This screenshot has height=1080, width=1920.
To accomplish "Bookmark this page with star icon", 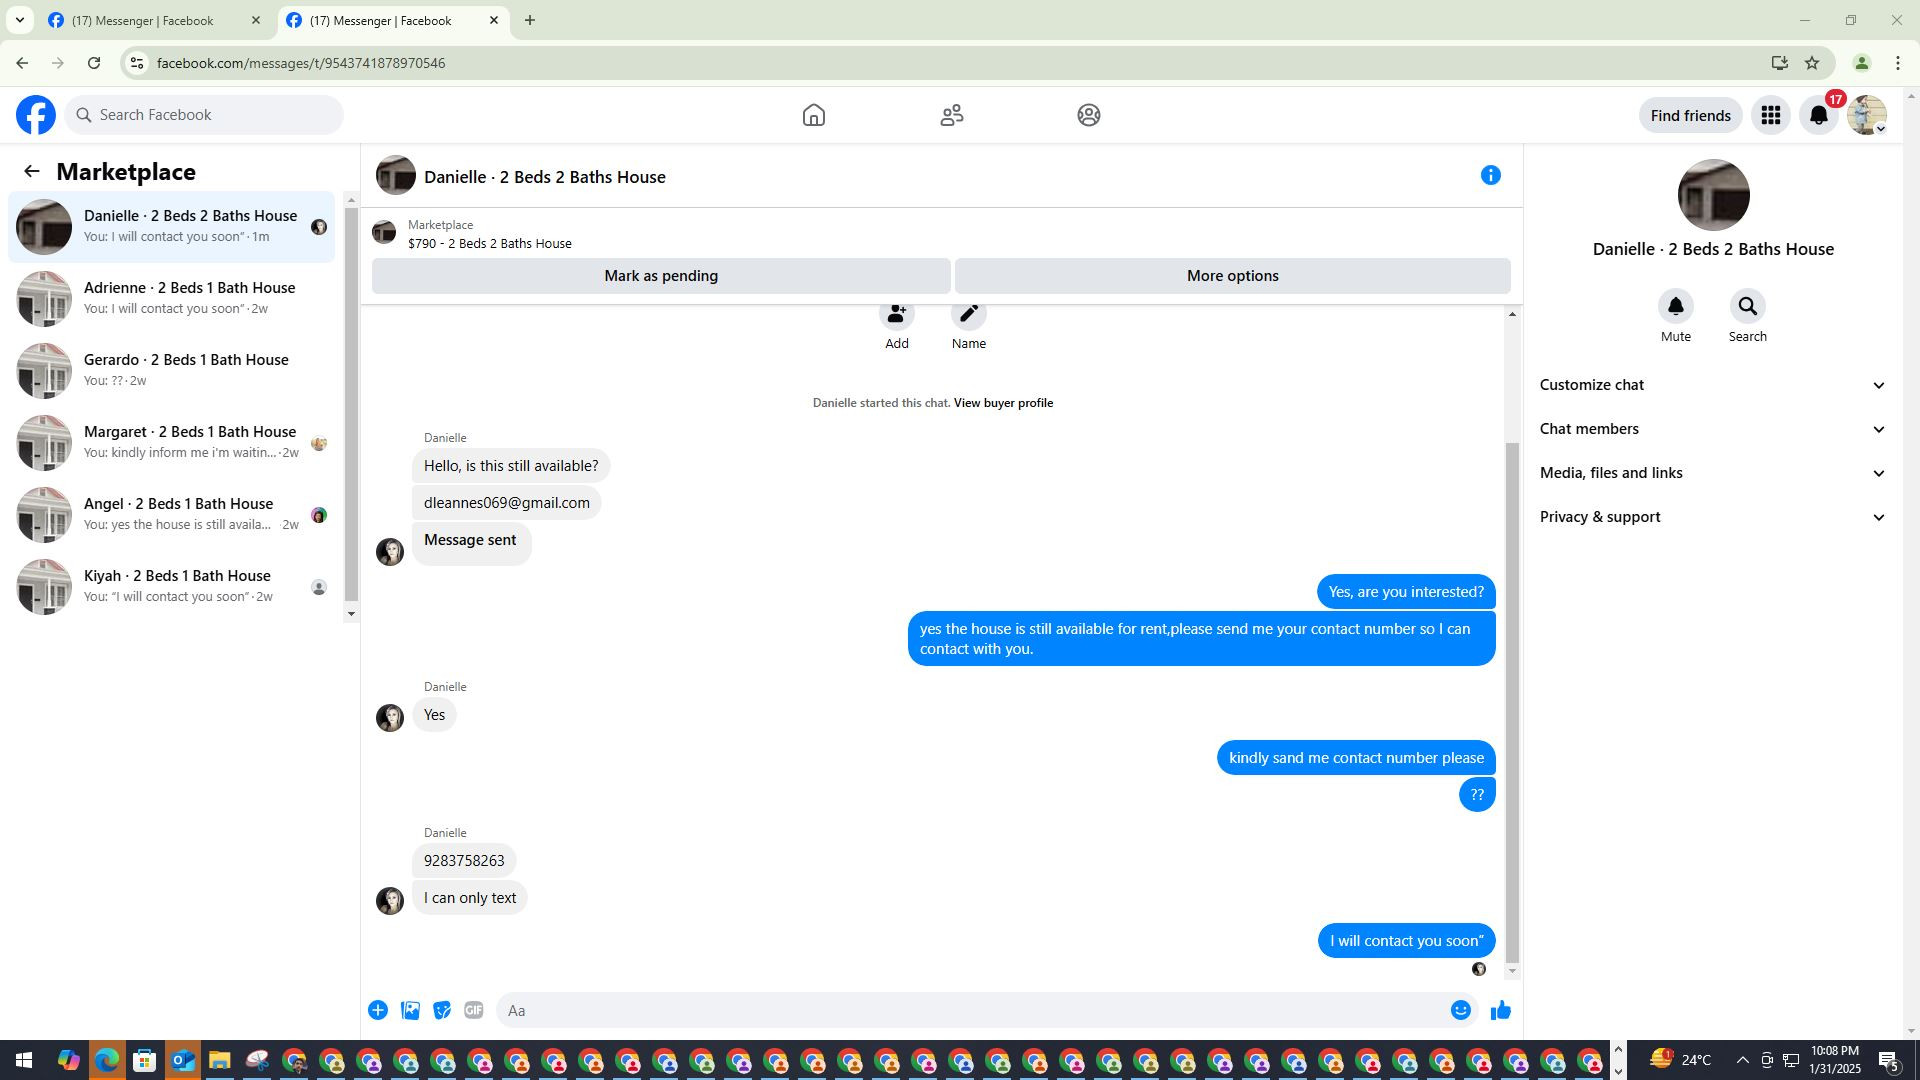I will 1812,63.
